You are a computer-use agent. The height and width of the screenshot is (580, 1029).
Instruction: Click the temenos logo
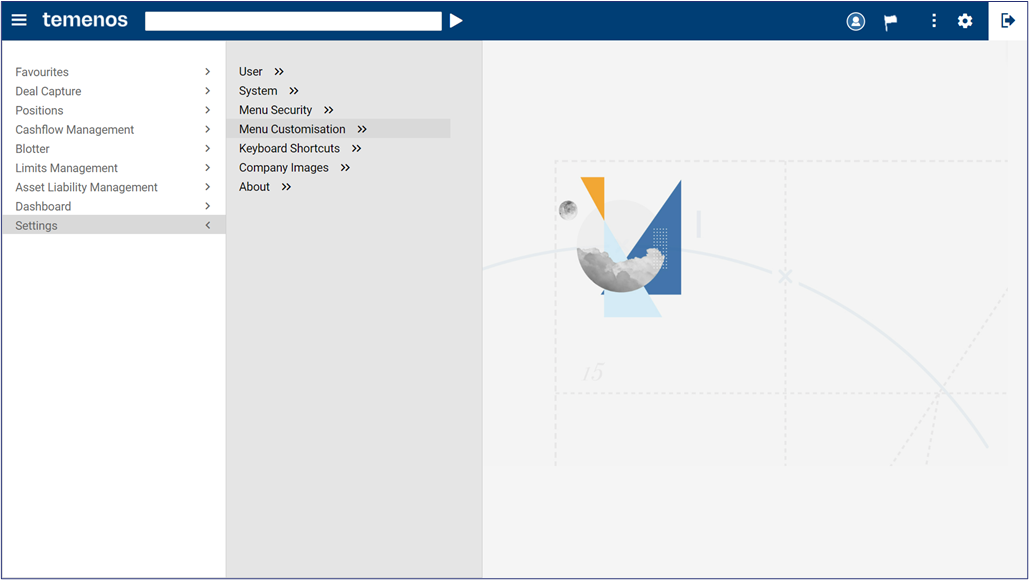point(85,20)
